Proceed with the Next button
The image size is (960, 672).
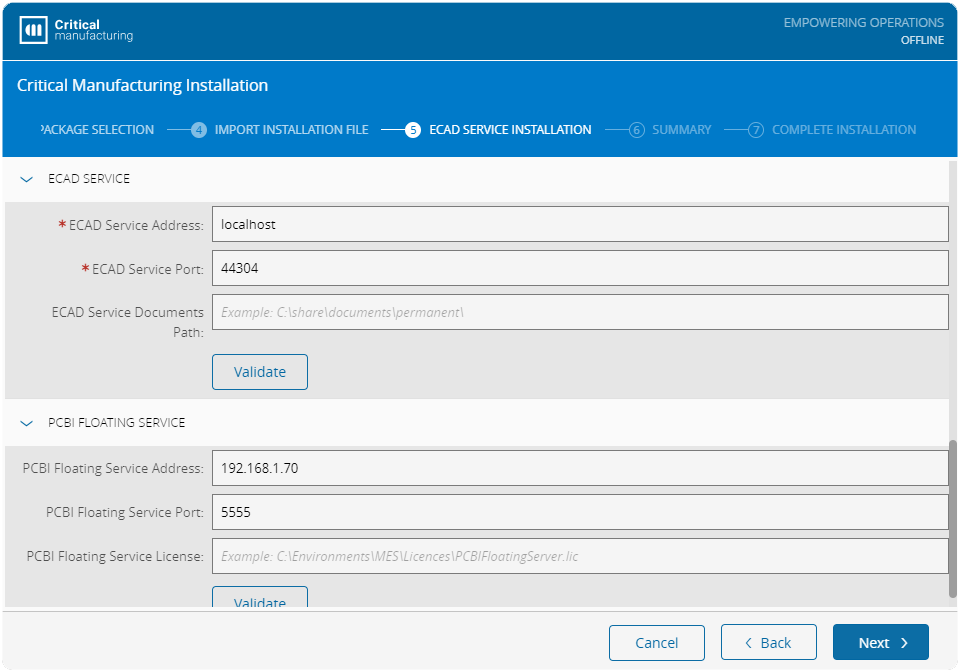[880, 643]
